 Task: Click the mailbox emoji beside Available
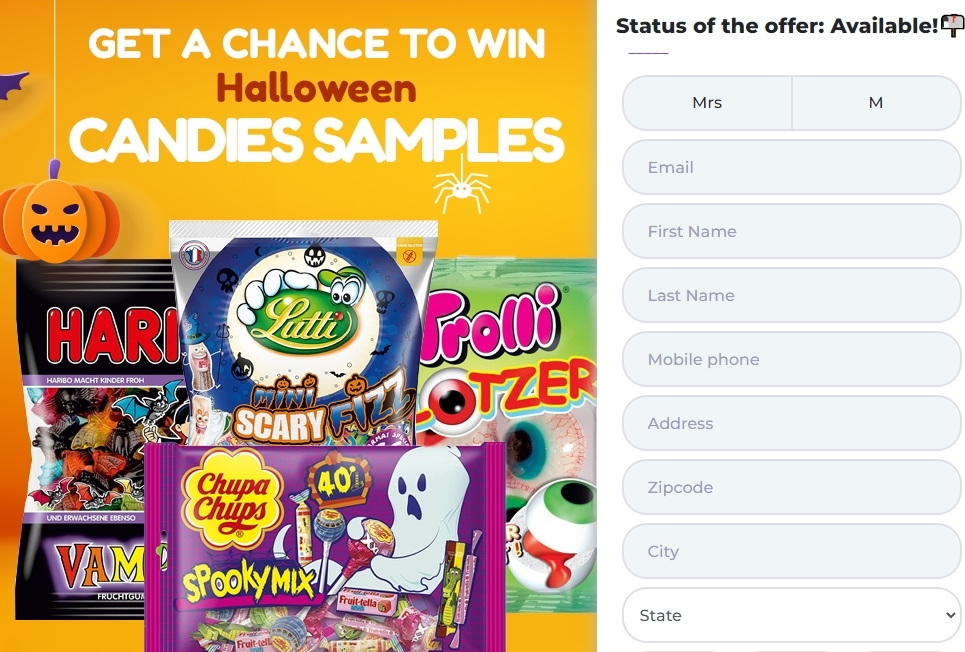pyautogui.click(x=952, y=26)
